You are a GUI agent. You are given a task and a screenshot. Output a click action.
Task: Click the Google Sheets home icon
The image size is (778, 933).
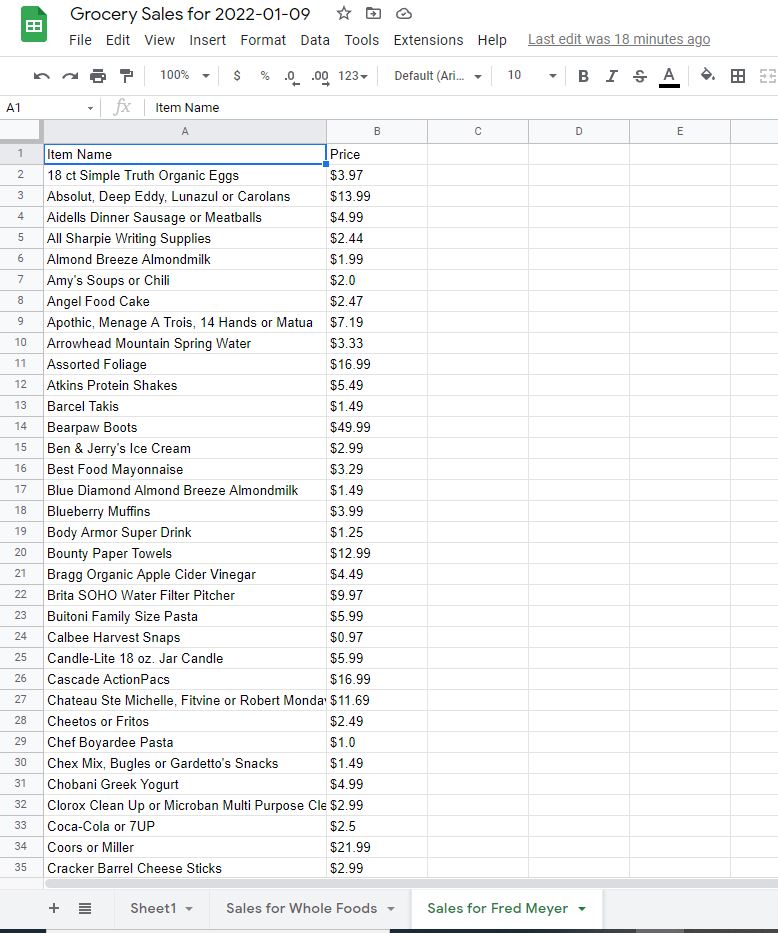tap(34, 24)
